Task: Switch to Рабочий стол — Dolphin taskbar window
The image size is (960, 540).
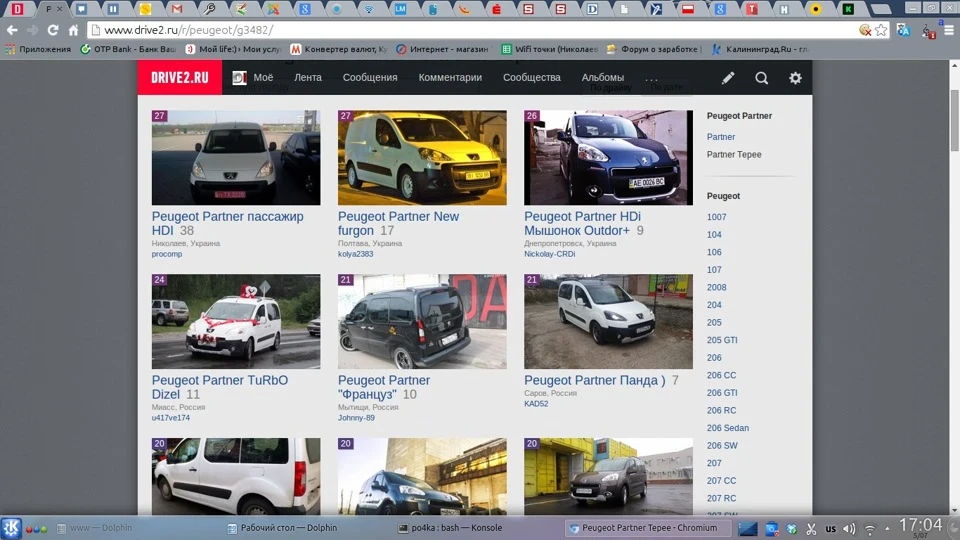Action: pos(282,528)
